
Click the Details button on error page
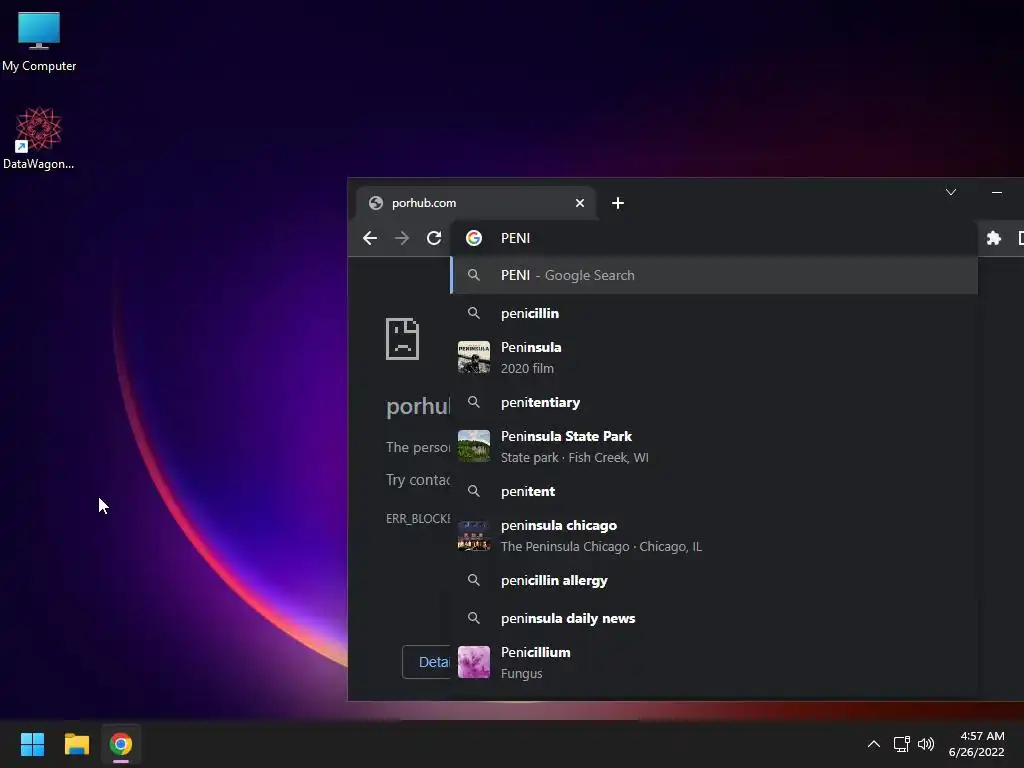point(426,662)
